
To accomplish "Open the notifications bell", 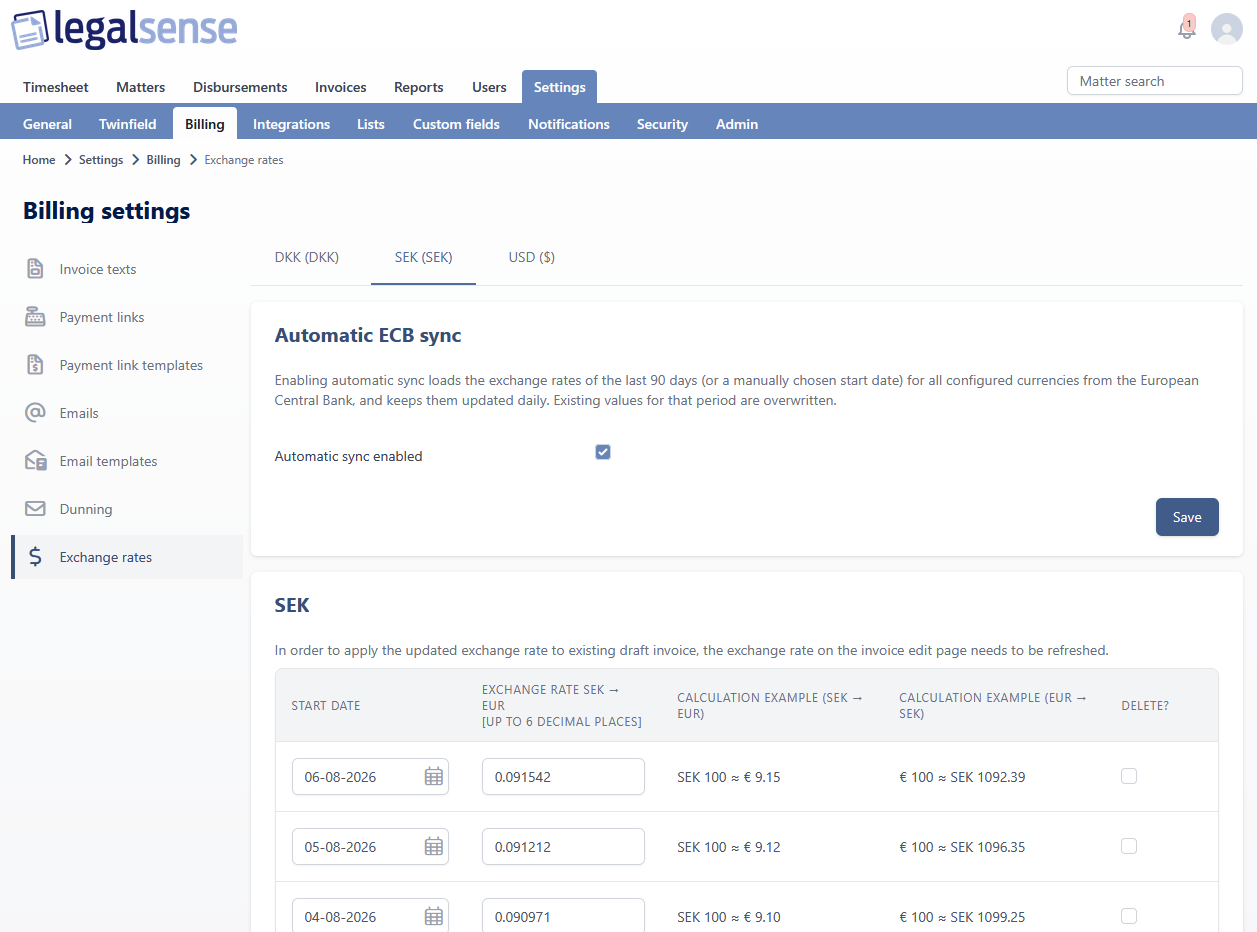I will coord(1187,28).
